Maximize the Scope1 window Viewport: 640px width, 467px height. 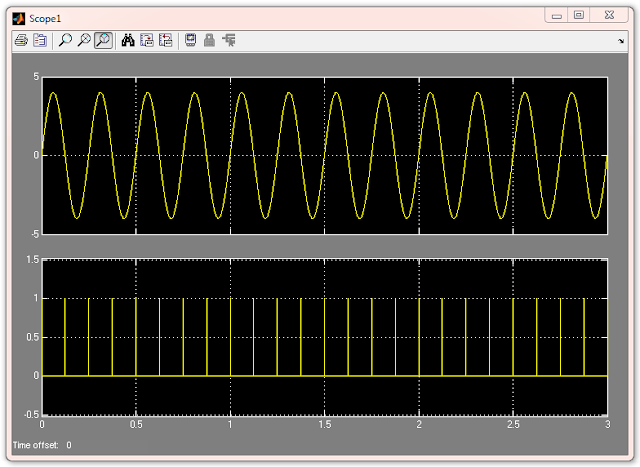tap(579, 15)
